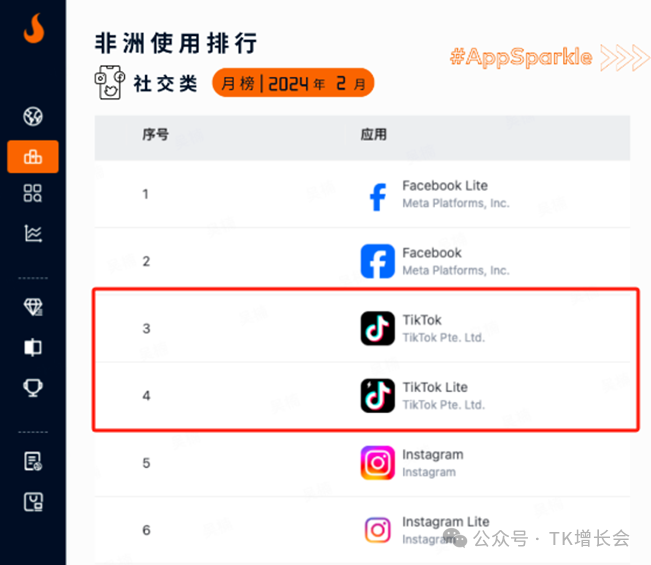Select the orange ranking podium icon
This screenshot has width=651, height=565.
33,157
